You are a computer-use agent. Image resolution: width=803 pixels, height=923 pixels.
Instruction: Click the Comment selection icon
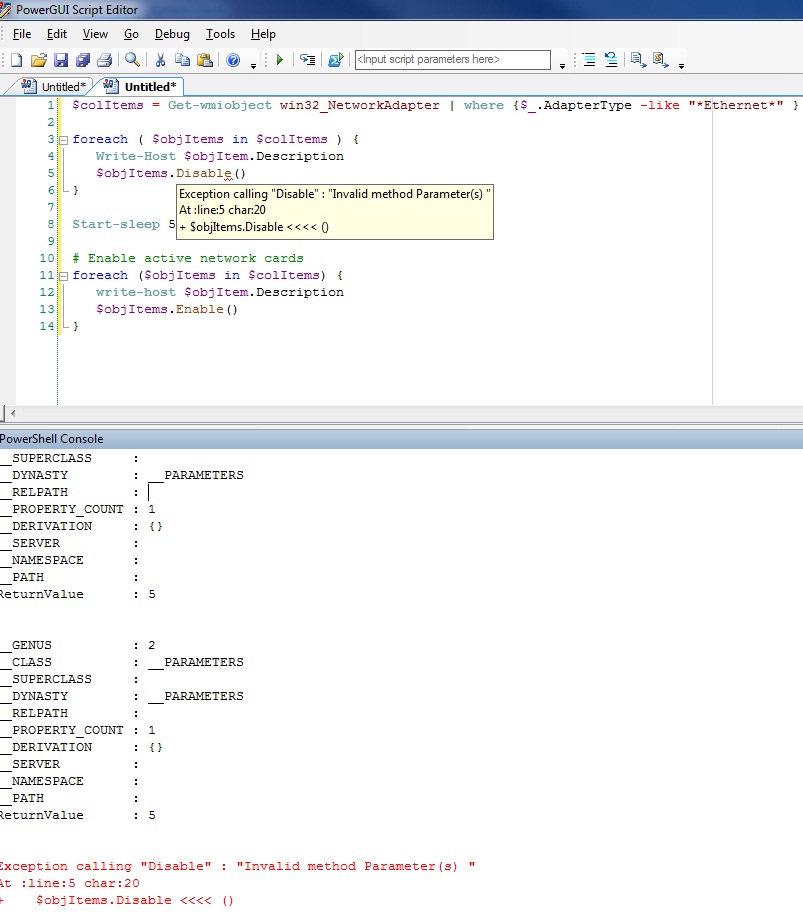pos(638,59)
